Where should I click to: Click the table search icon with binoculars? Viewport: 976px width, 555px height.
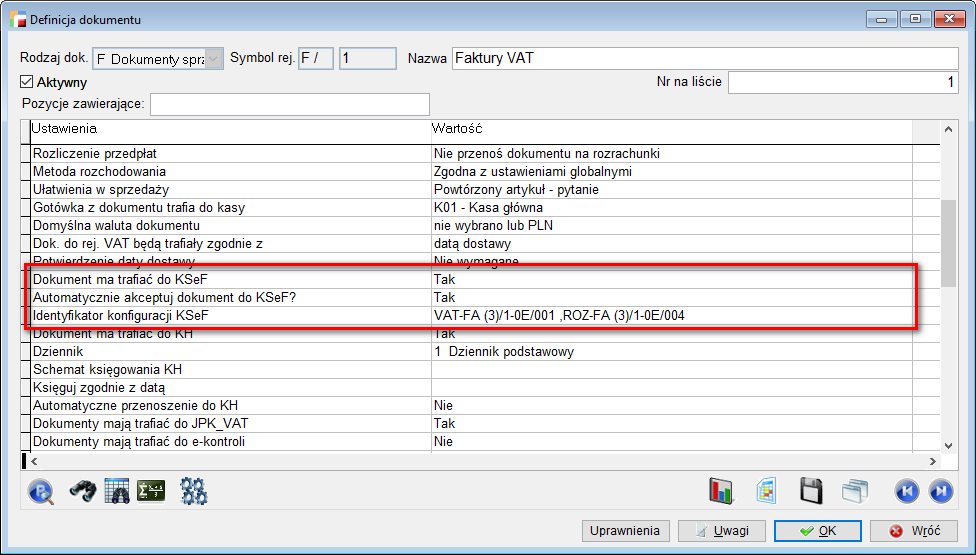[x=117, y=490]
